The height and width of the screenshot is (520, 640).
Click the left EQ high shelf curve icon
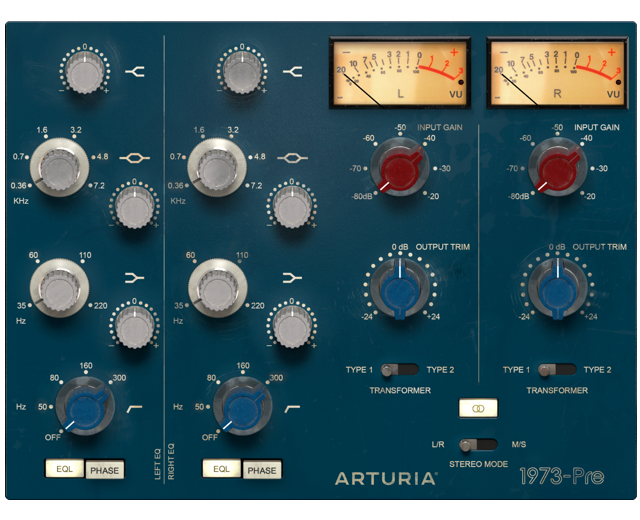(135, 72)
